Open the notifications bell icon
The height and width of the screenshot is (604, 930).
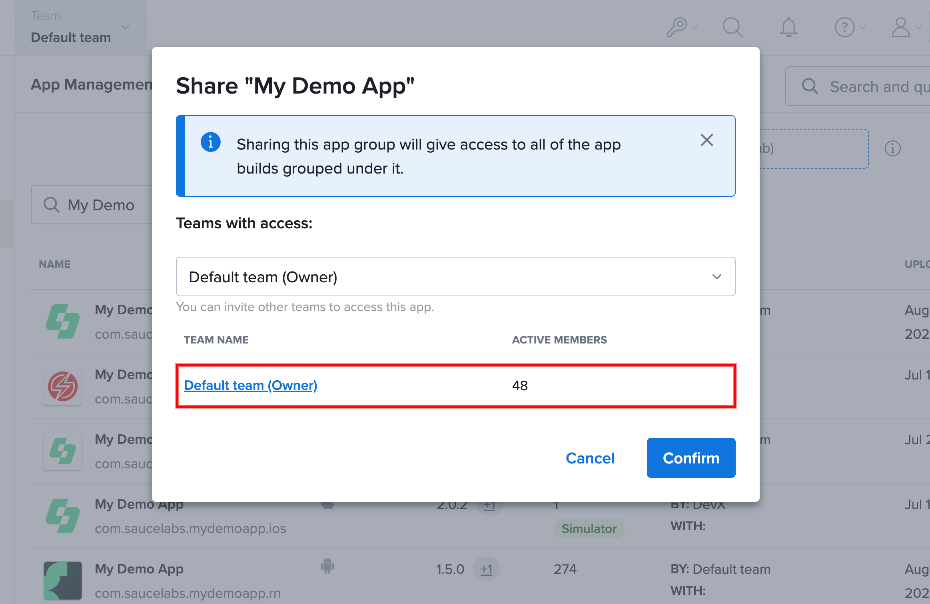tap(788, 27)
